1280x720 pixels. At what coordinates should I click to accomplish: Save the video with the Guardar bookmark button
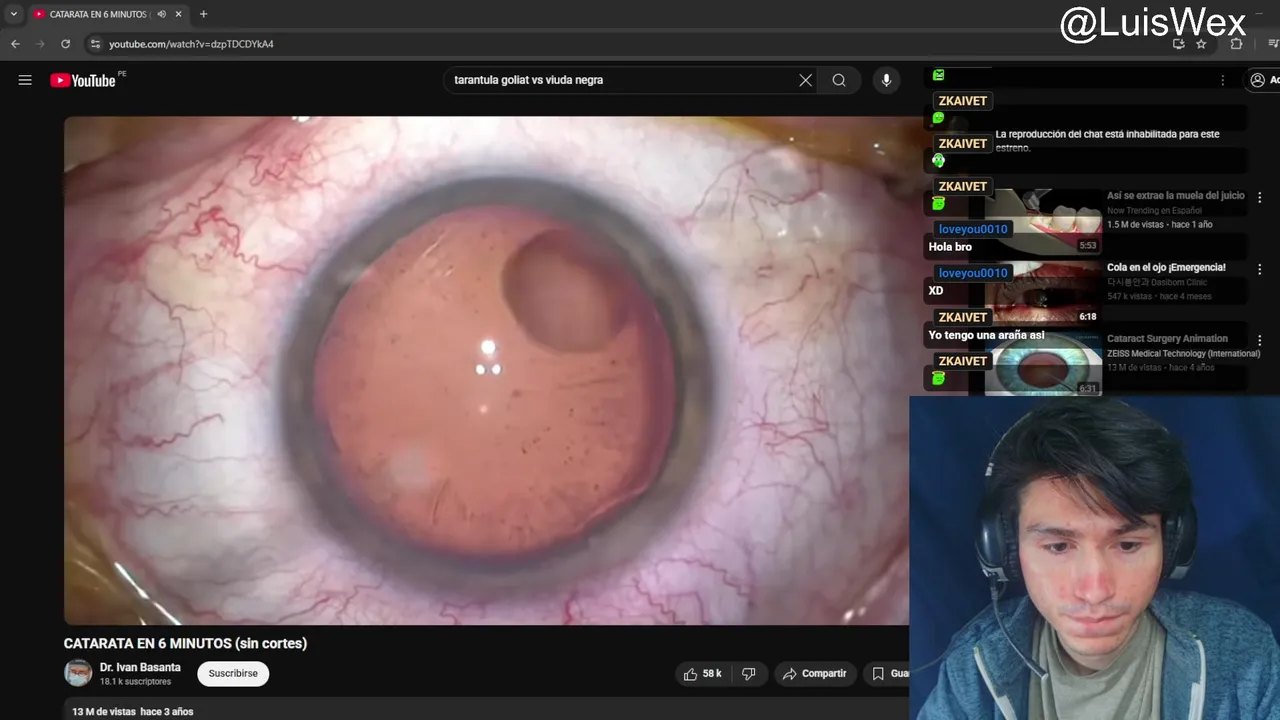[x=888, y=674]
